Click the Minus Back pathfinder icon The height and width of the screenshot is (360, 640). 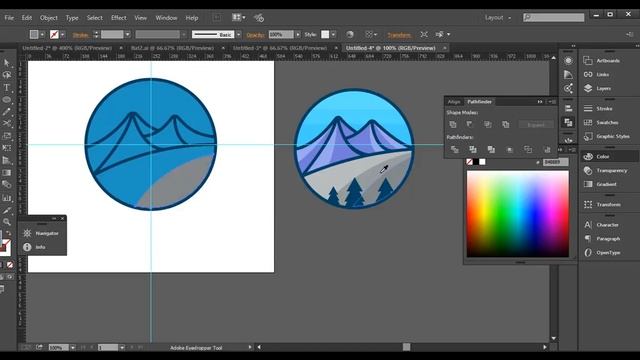coord(547,150)
